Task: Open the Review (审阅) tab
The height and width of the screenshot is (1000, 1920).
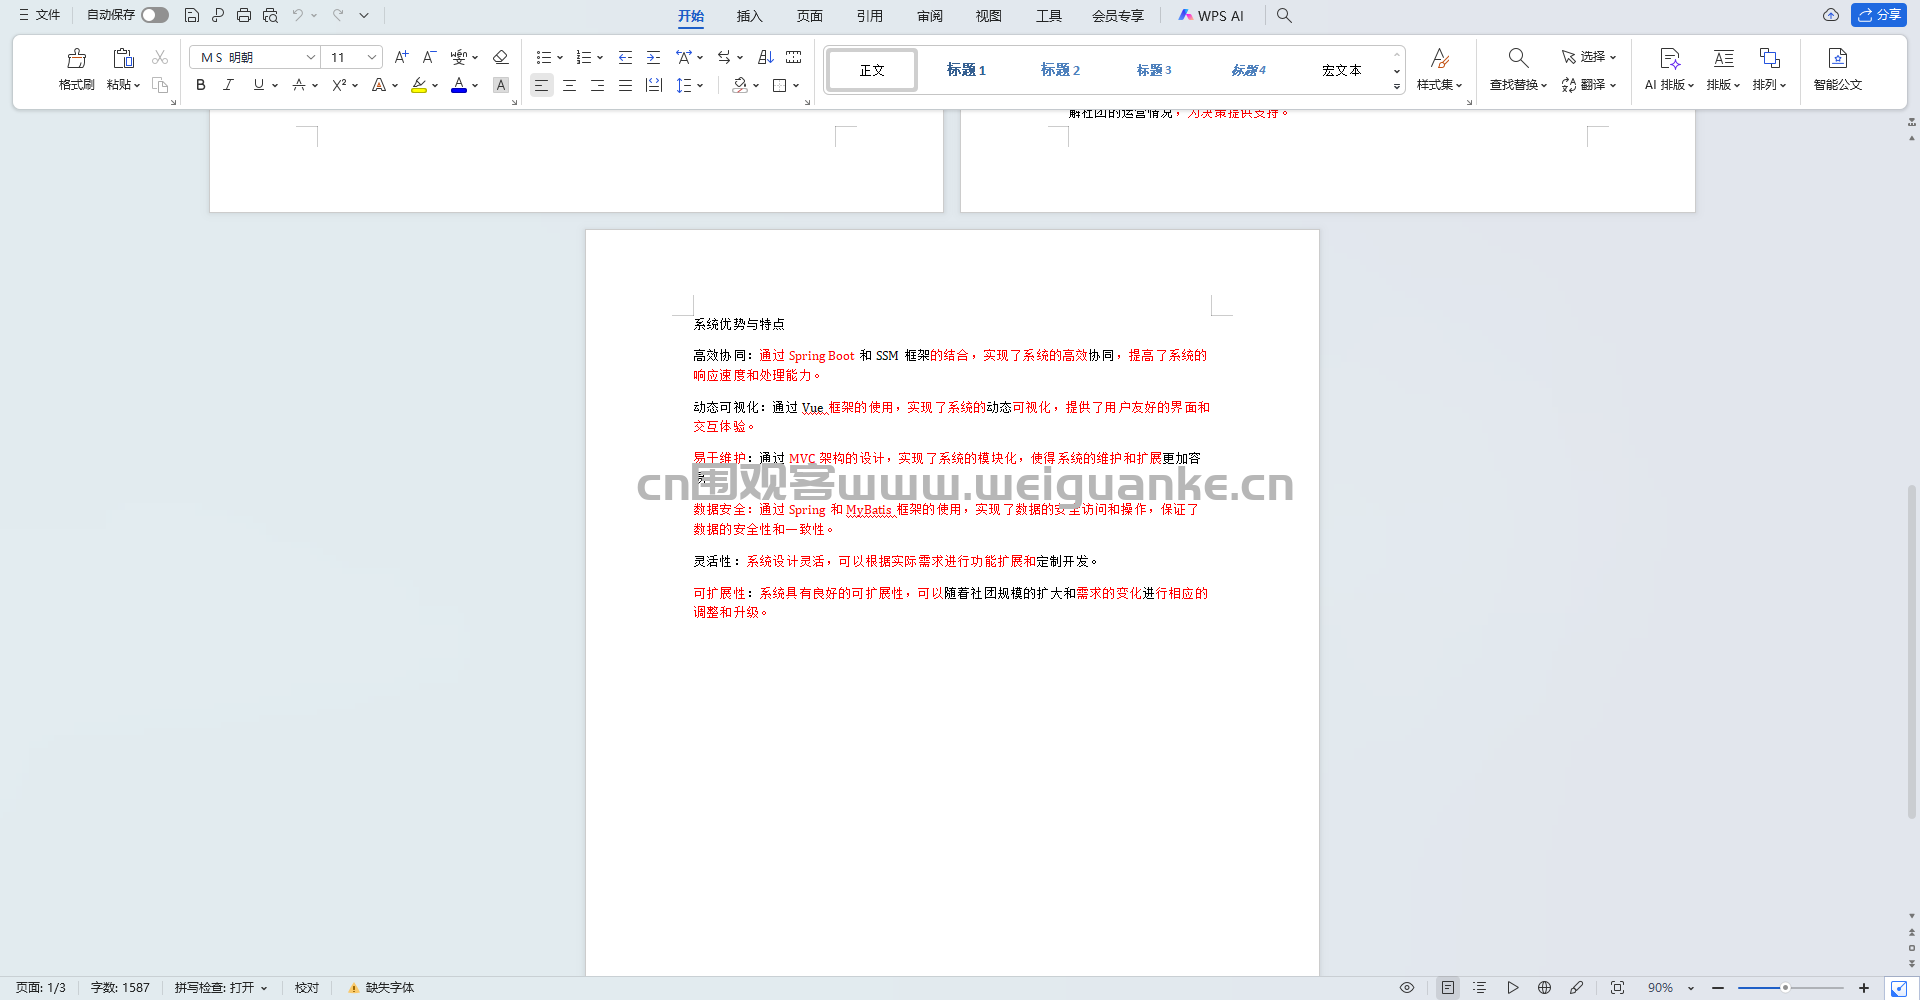Action: coord(929,16)
